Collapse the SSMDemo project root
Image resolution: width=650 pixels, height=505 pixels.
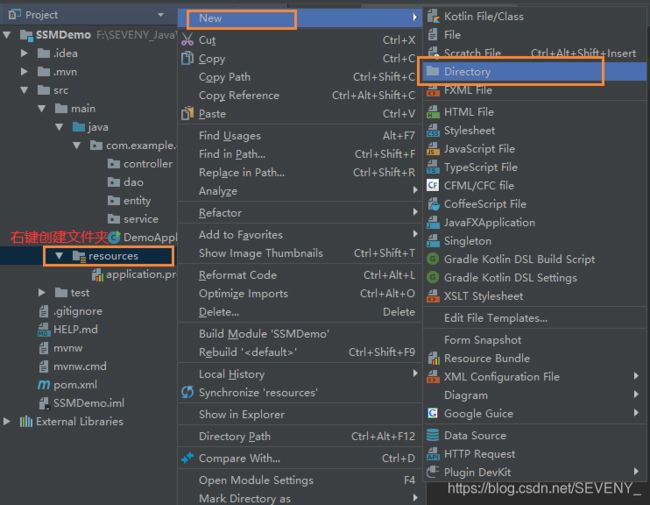[x=7, y=35]
